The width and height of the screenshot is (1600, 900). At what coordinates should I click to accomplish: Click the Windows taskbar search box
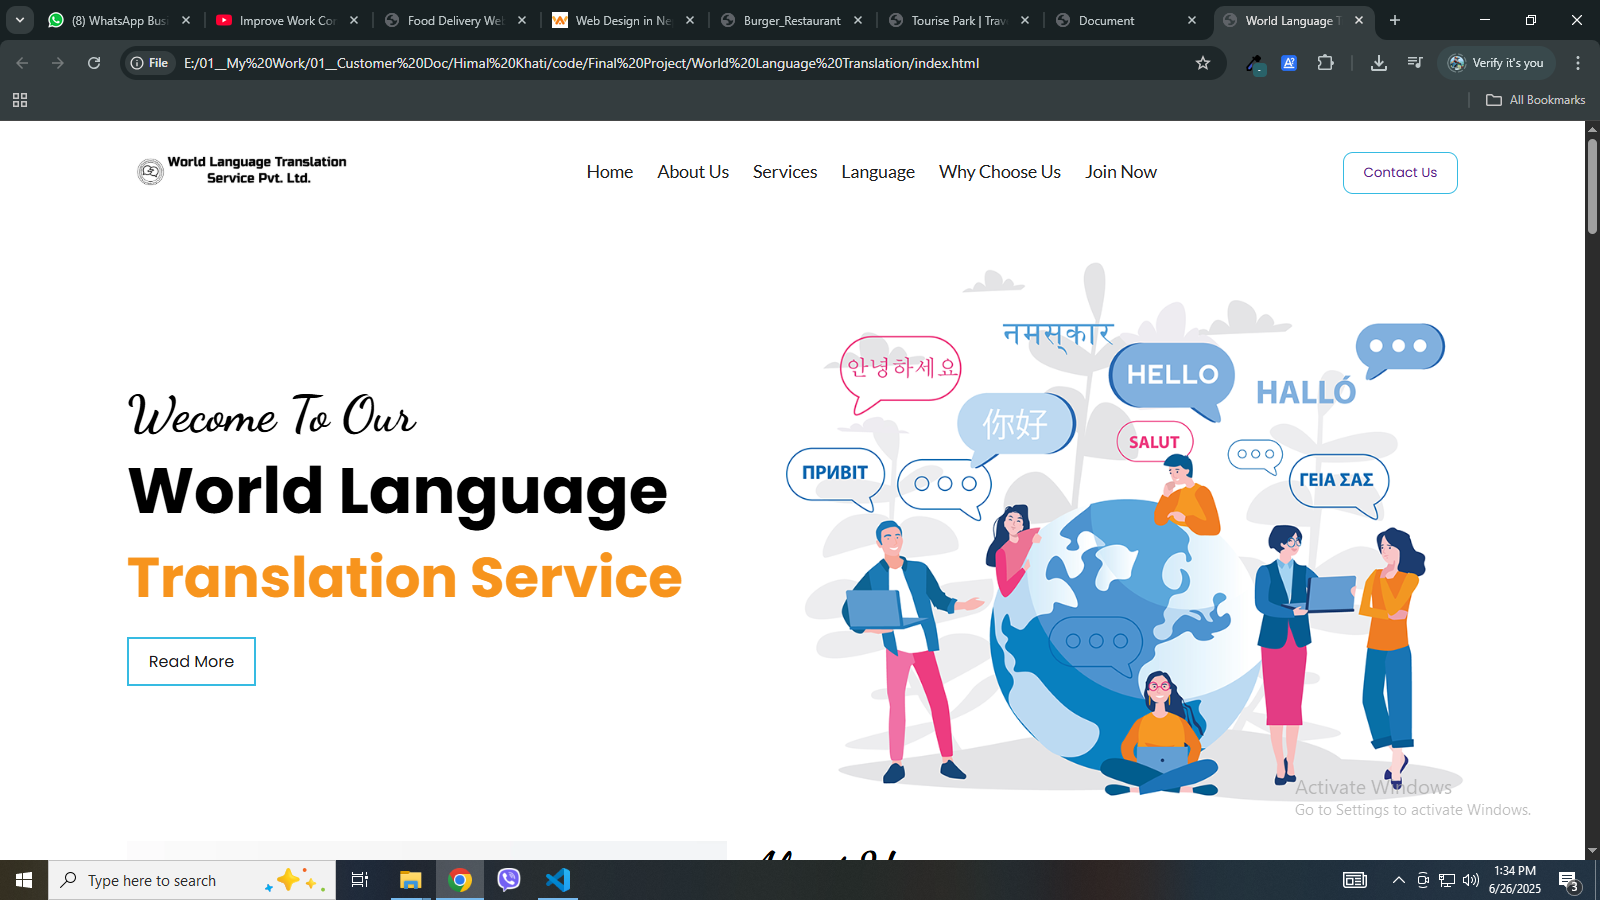[x=160, y=880]
